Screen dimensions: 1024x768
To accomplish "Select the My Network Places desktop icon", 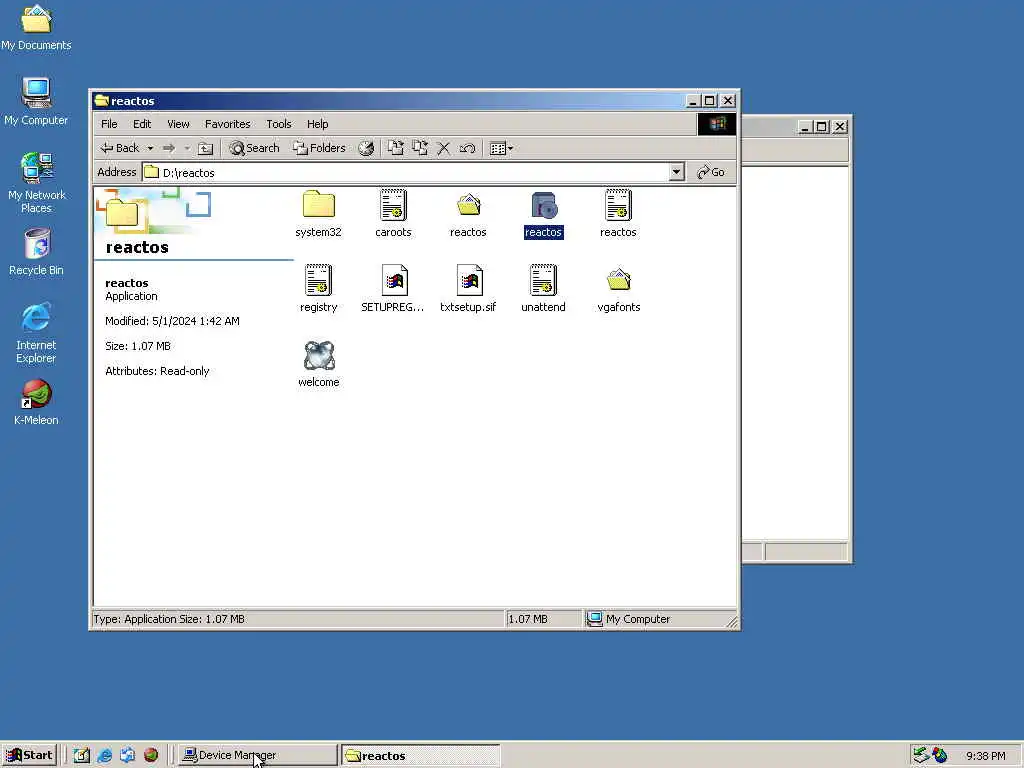I will click(37, 183).
